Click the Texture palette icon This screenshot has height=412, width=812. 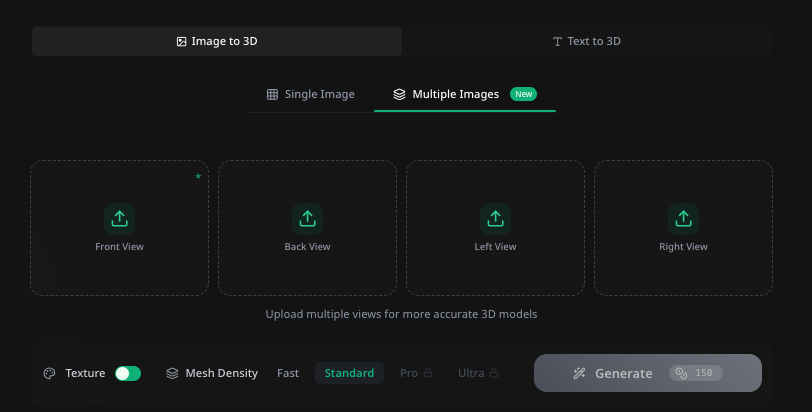(x=49, y=373)
